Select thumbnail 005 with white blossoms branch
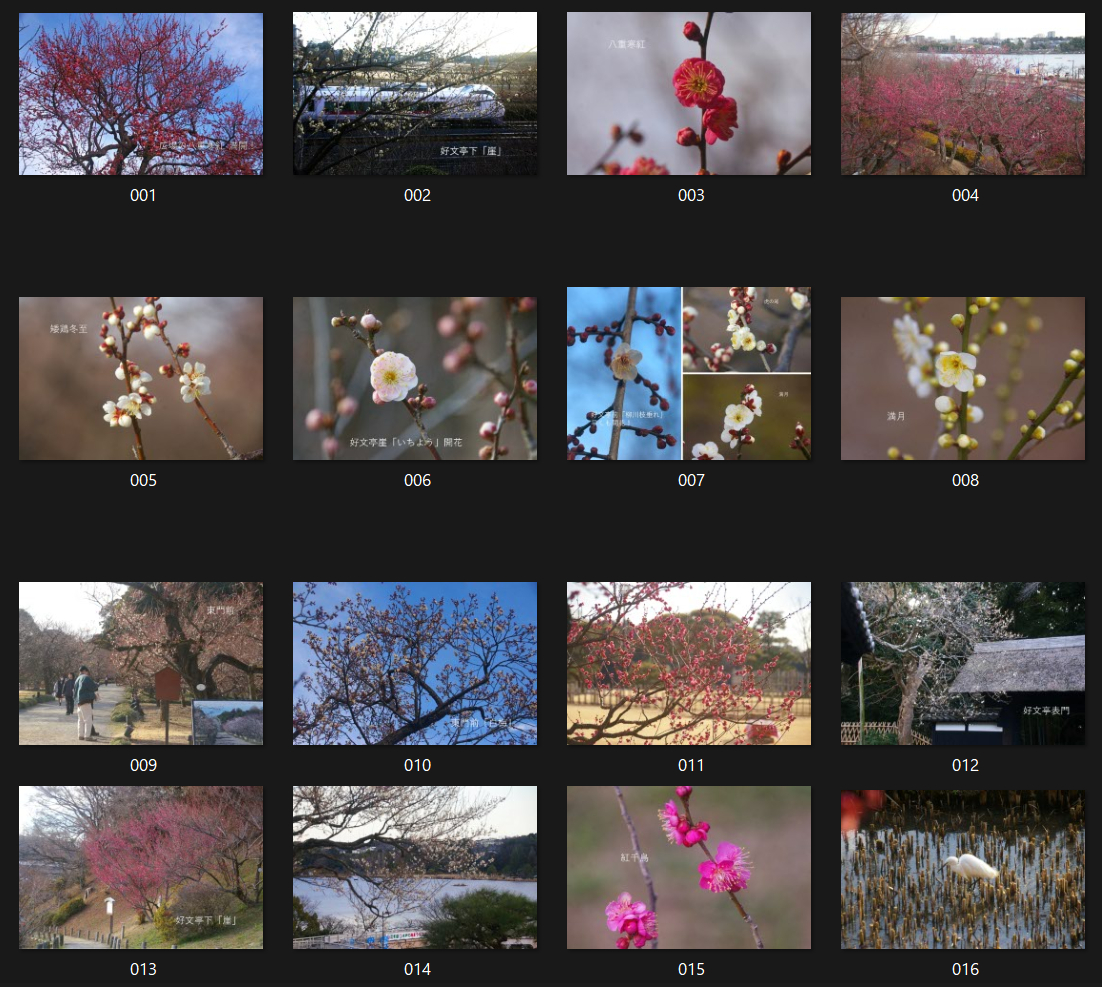The width and height of the screenshot is (1102, 987). [x=141, y=378]
